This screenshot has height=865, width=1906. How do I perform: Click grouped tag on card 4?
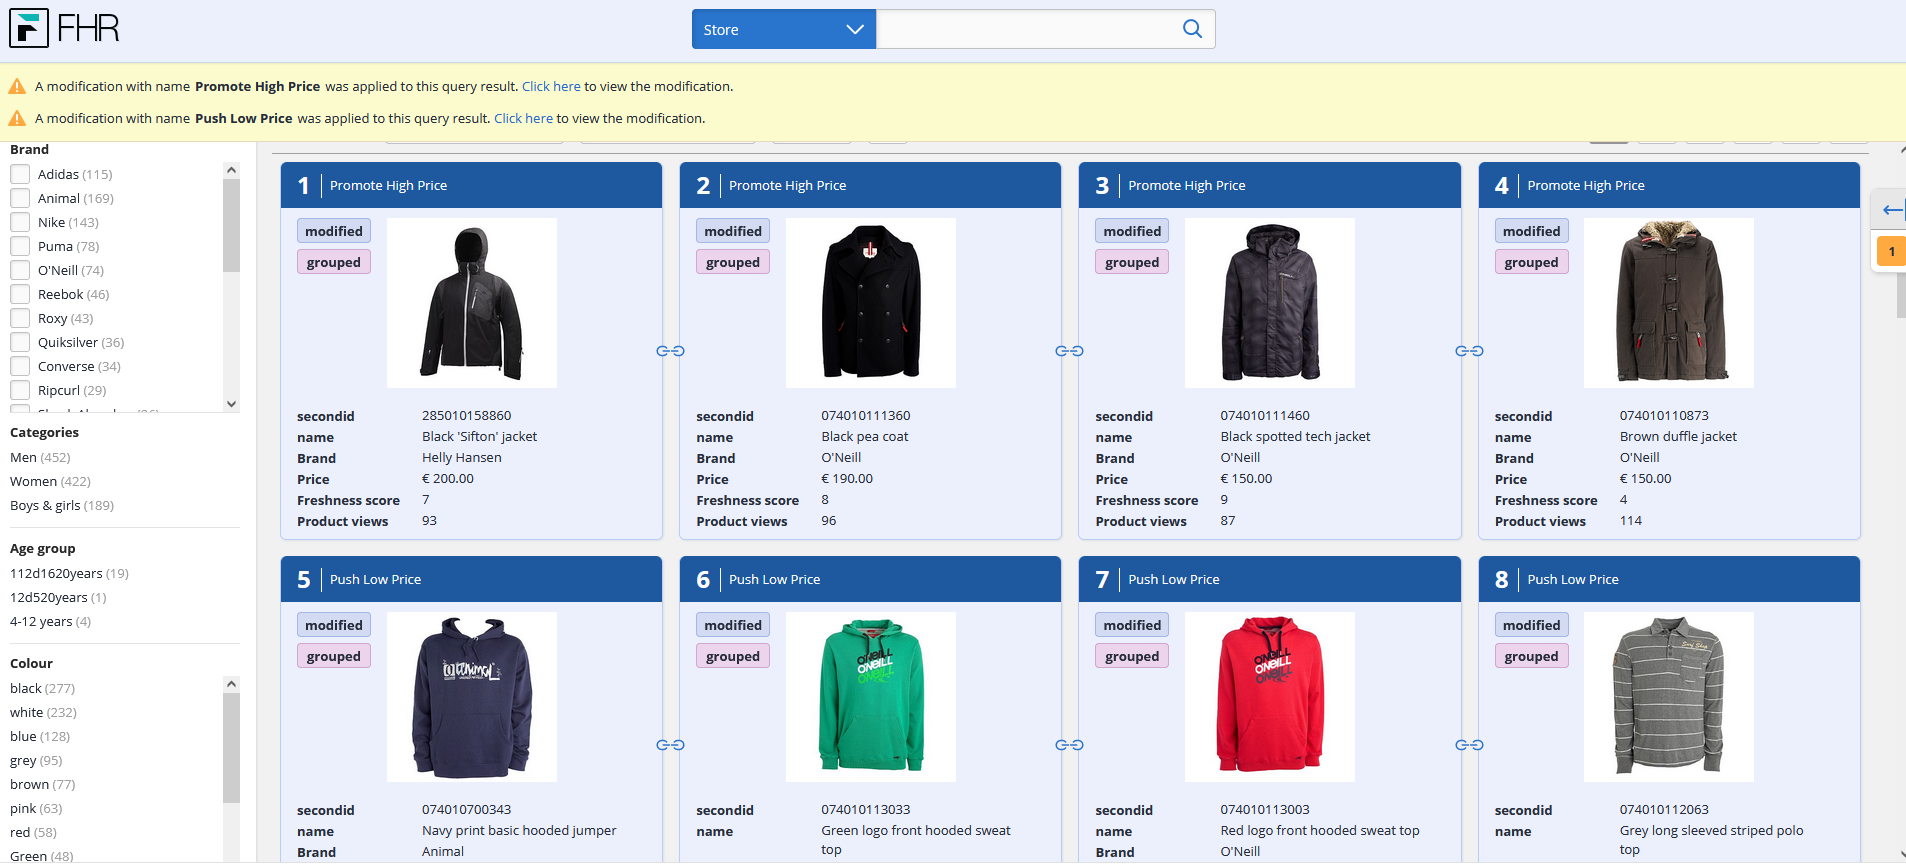[x=1531, y=262]
